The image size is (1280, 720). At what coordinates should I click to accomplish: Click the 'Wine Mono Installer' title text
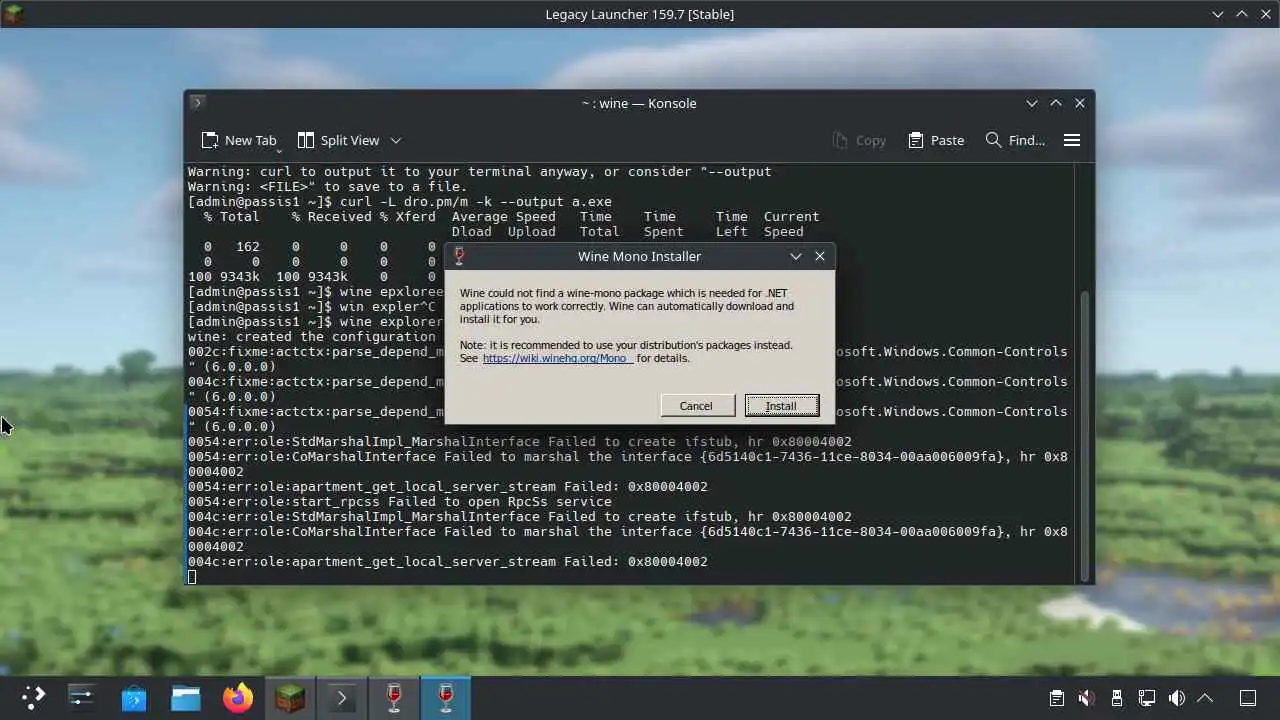click(x=639, y=256)
